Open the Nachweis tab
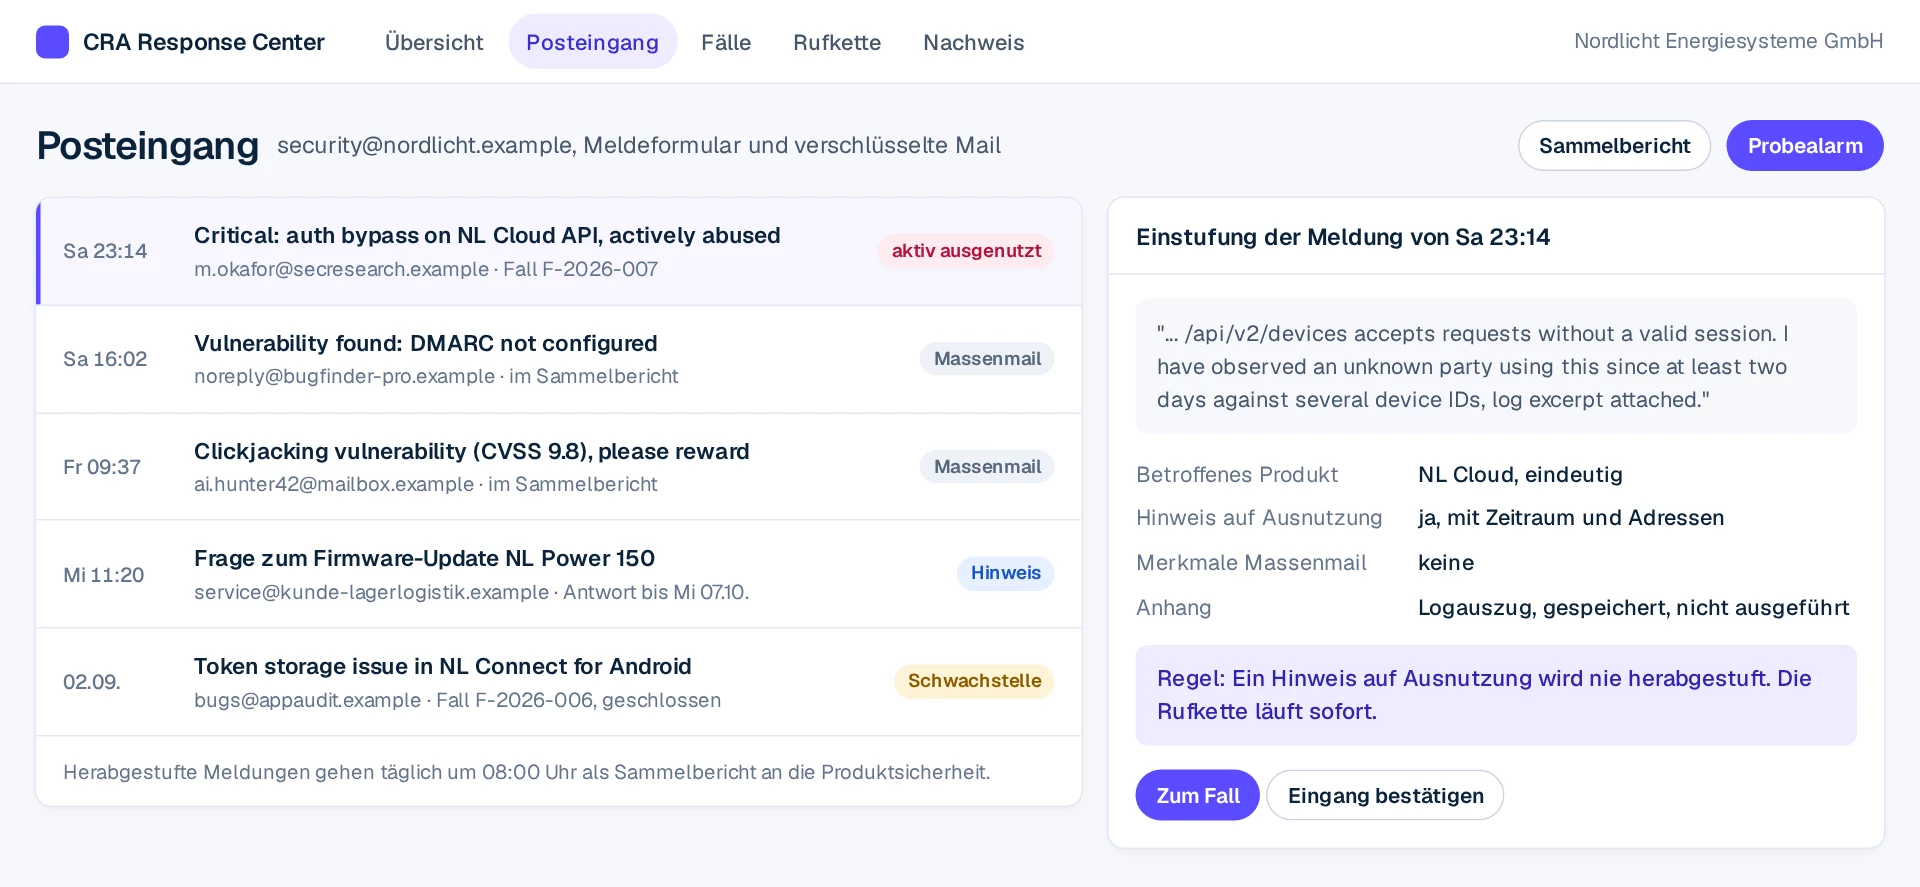The image size is (1920, 887). pos(974,42)
